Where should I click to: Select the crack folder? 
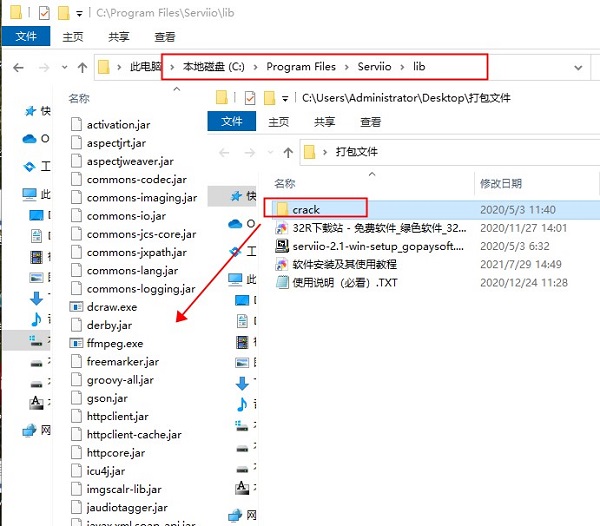(305, 210)
